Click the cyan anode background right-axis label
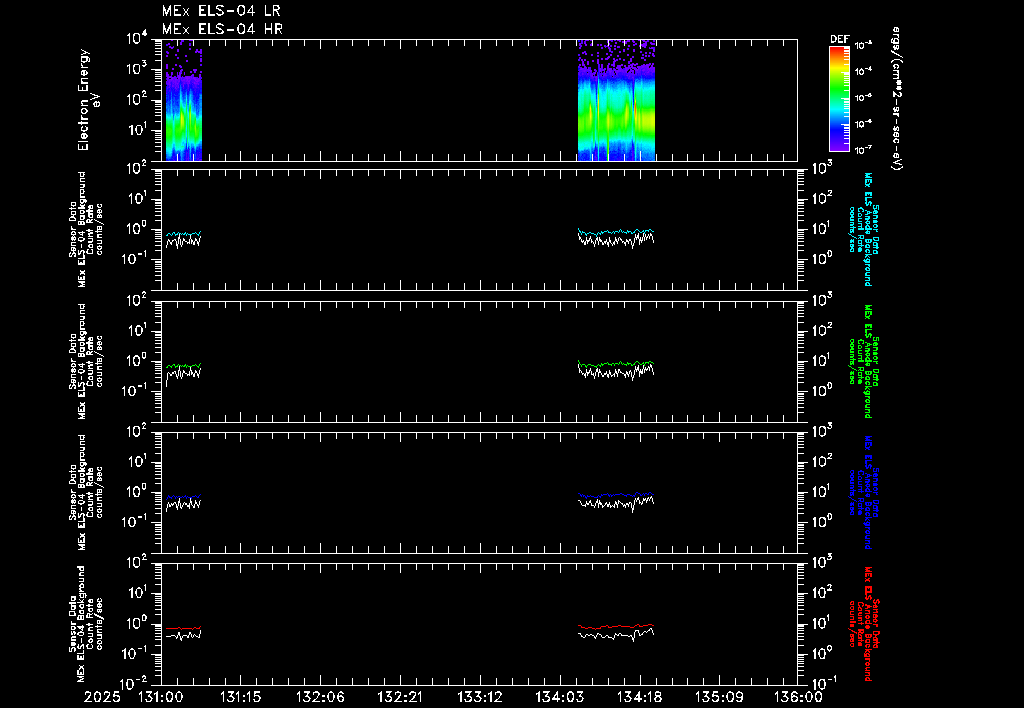 point(863,229)
